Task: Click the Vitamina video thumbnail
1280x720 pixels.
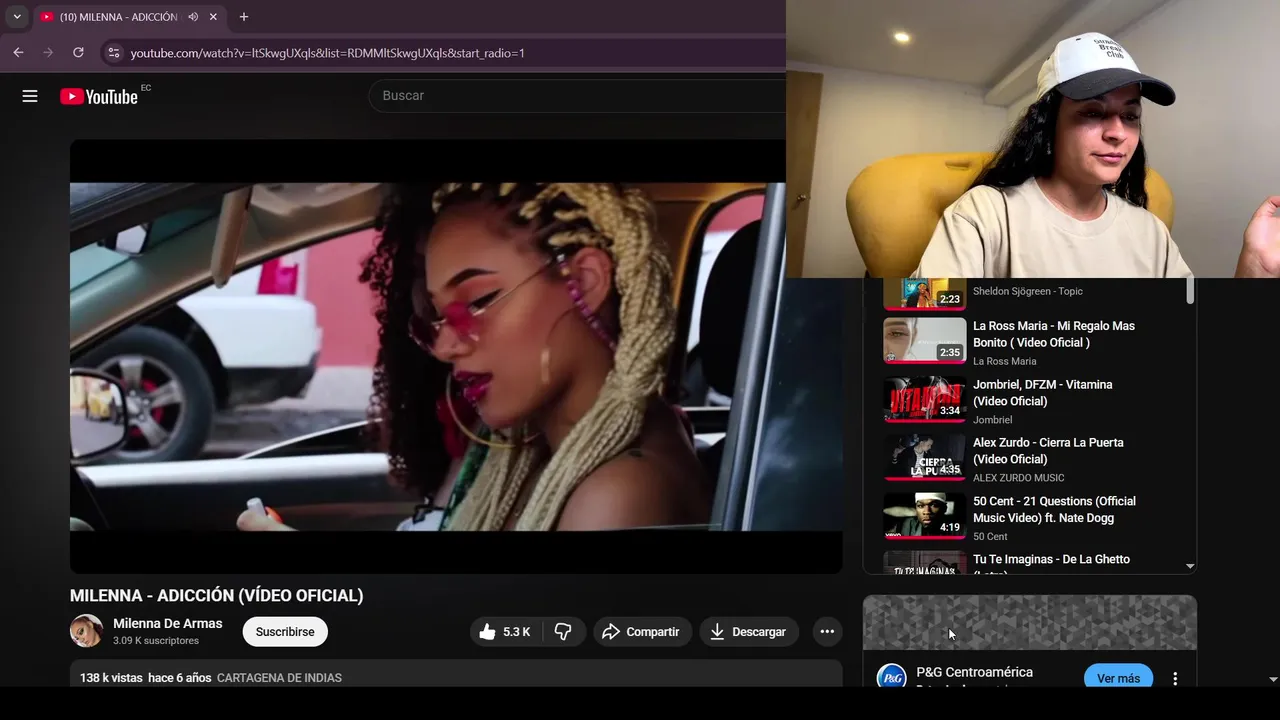Action: pos(924,399)
